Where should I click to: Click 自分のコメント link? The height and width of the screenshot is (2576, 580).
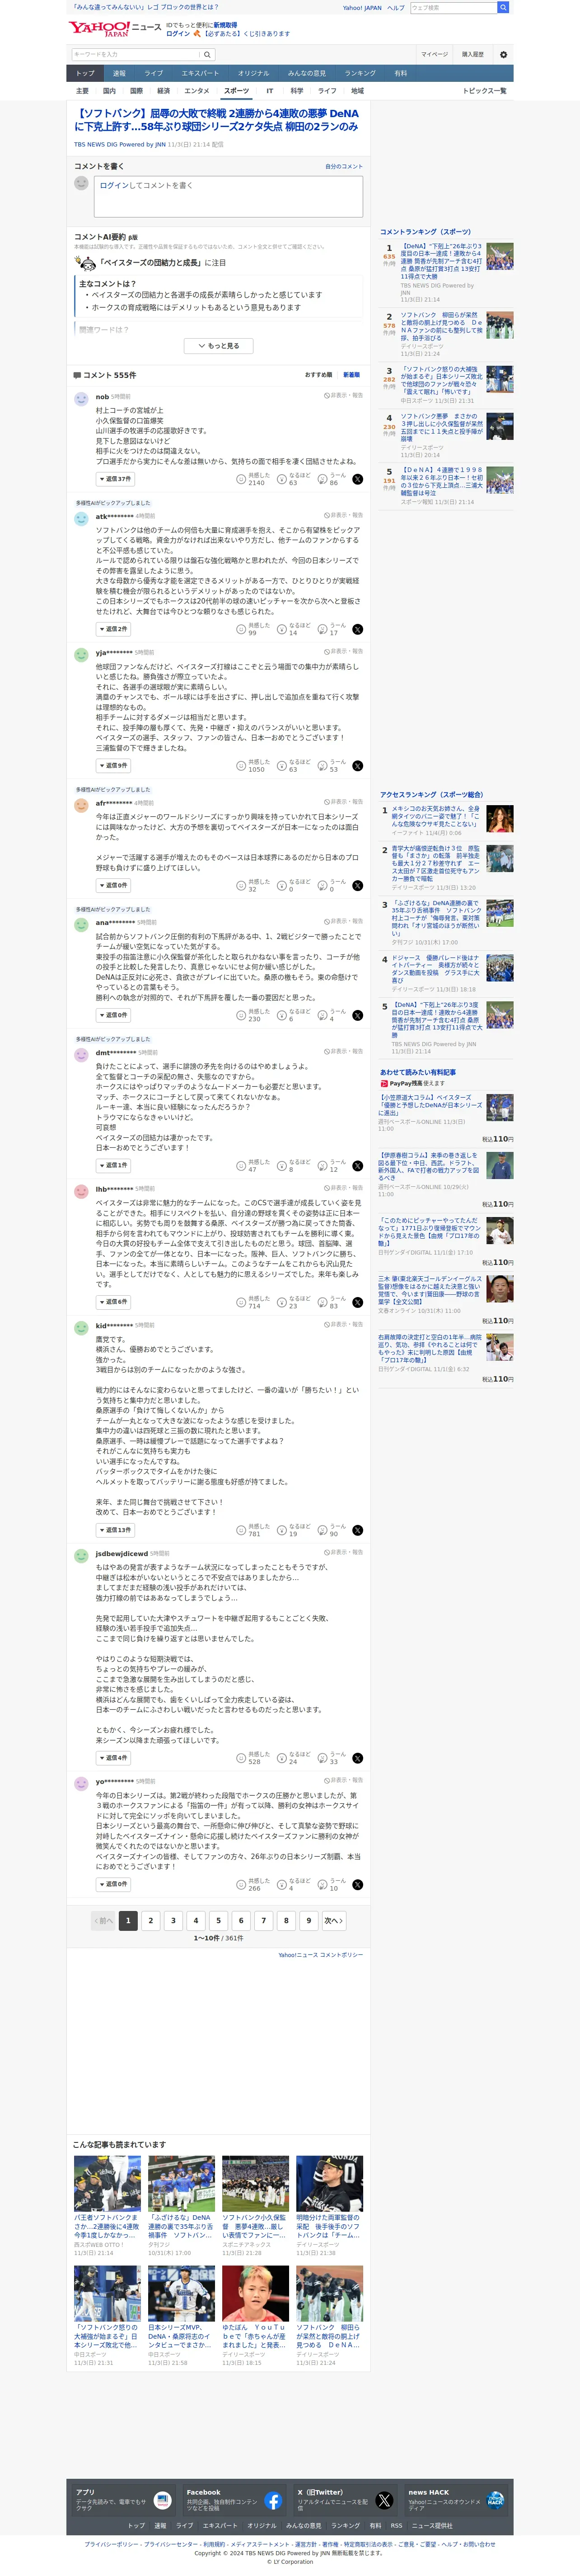[x=344, y=167]
